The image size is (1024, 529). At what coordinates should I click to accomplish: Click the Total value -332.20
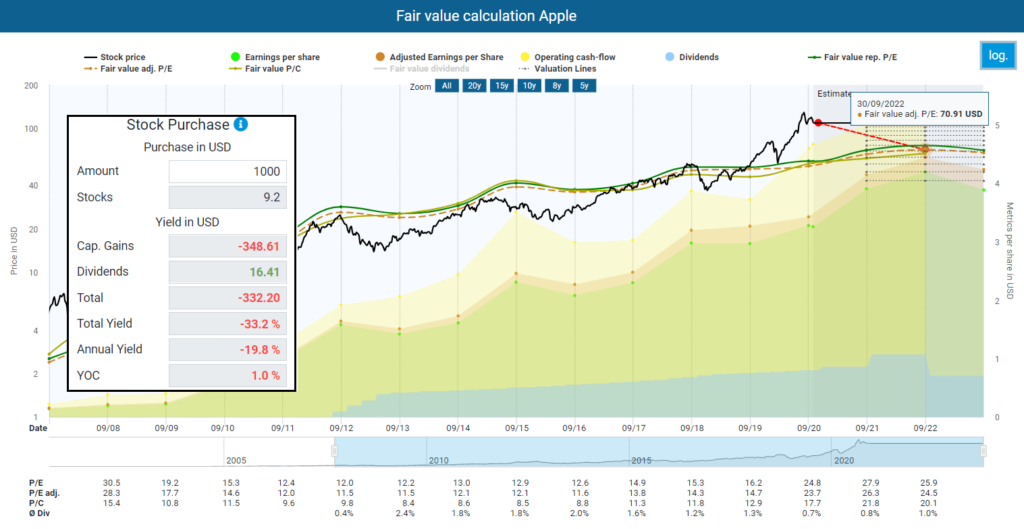[227, 298]
